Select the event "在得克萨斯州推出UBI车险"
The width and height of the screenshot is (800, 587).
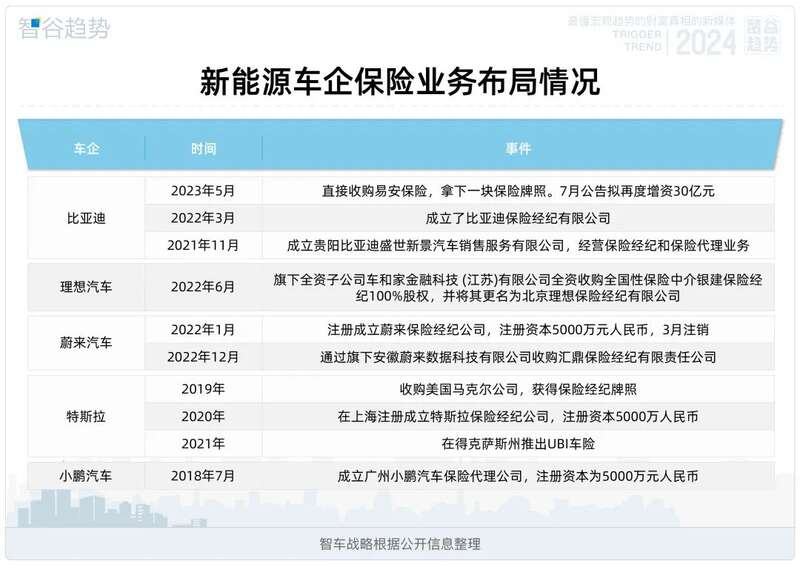click(518, 444)
